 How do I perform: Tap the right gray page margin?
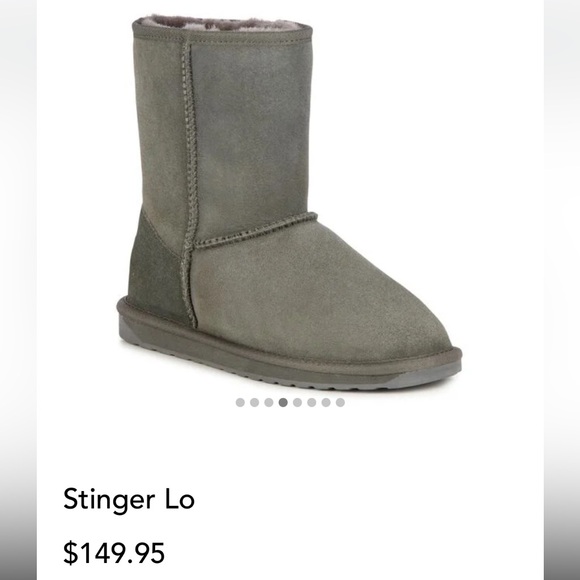562,290
